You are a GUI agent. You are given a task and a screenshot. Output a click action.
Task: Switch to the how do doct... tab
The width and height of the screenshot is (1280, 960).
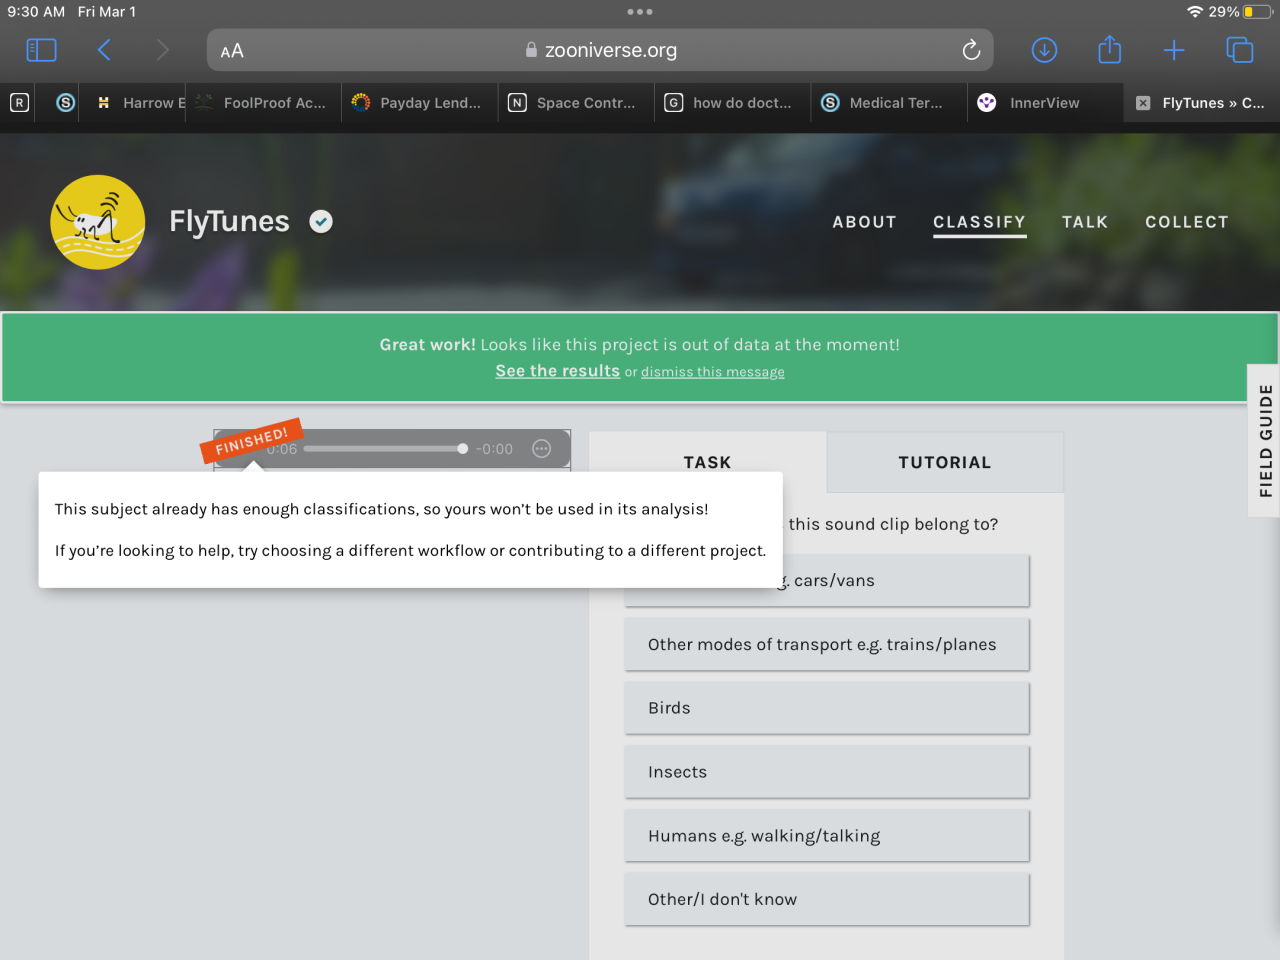pyautogui.click(x=732, y=102)
